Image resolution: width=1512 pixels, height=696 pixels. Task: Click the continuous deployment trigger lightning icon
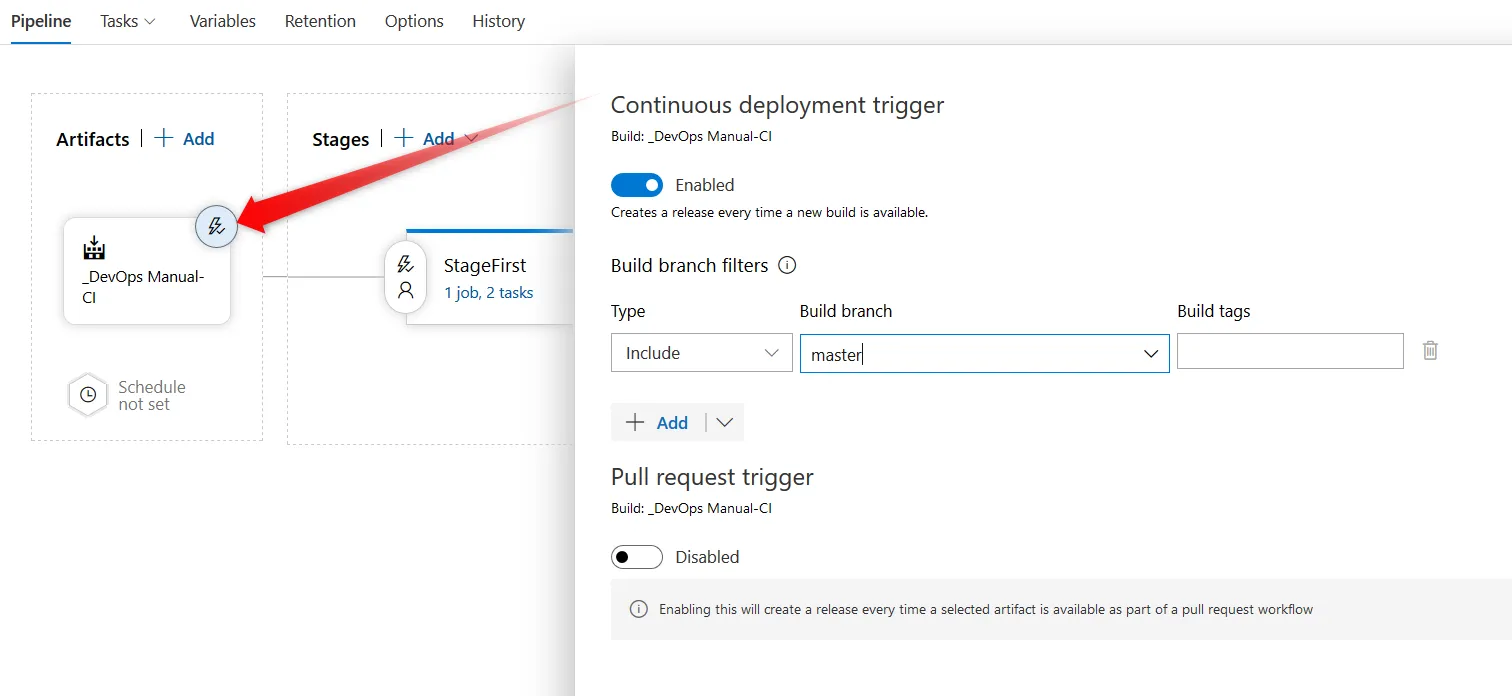coord(216,226)
